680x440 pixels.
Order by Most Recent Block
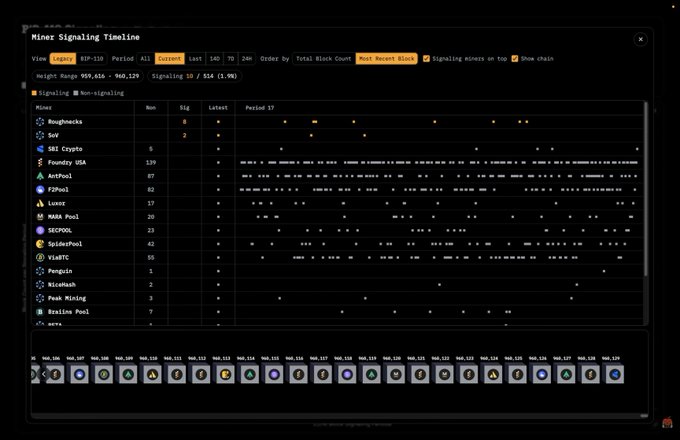click(x=387, y=59)
